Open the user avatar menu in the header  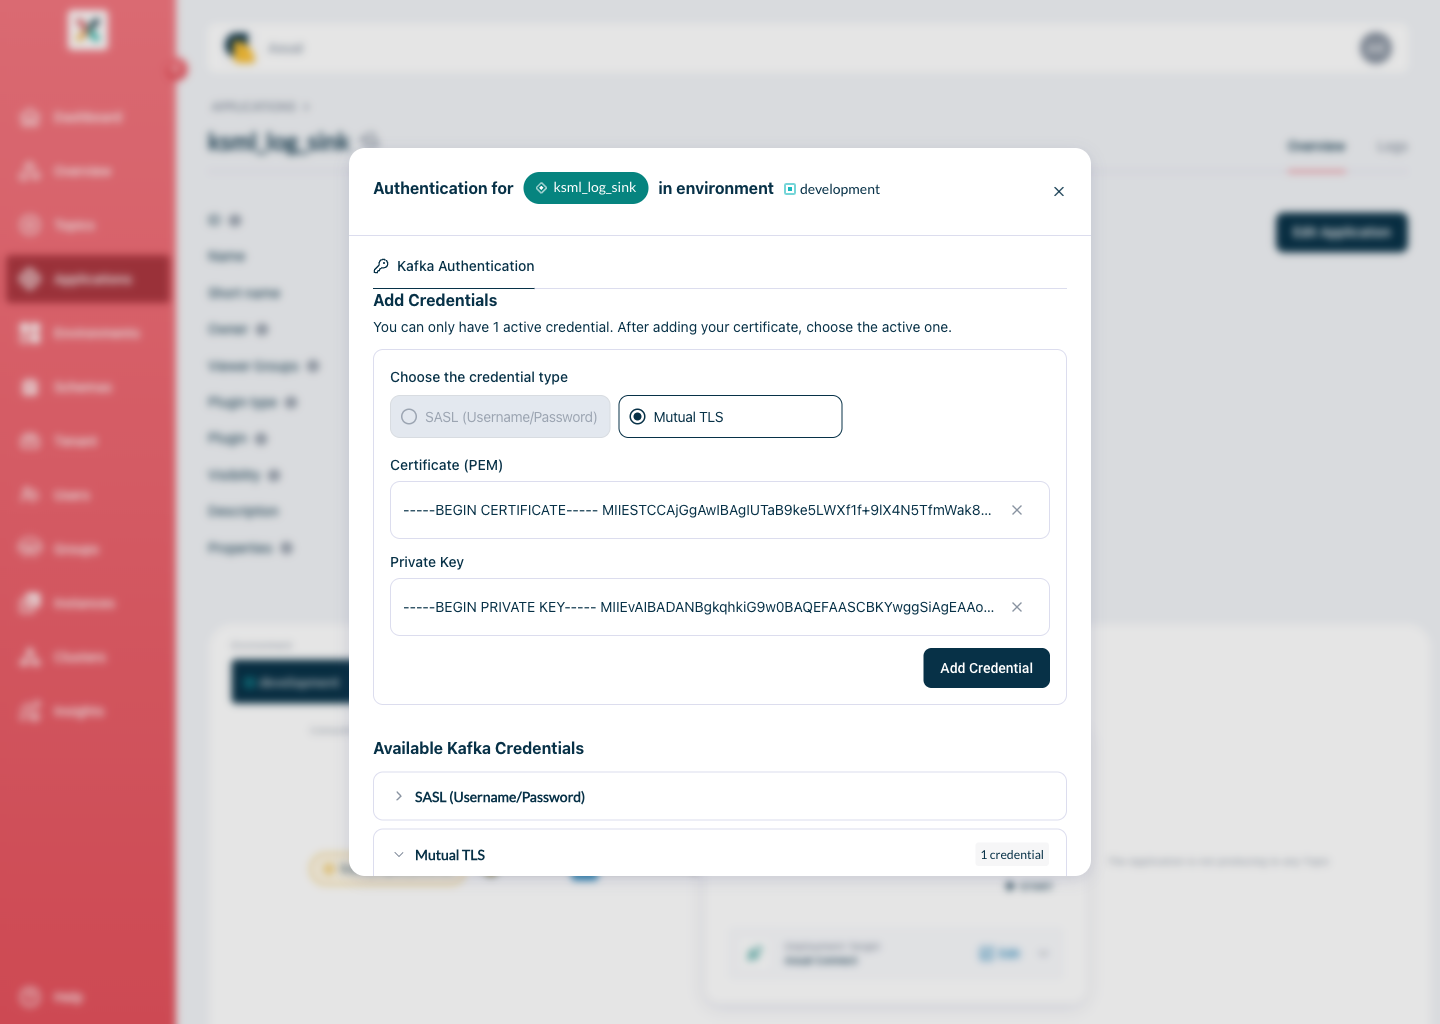tap(1376, 48)
